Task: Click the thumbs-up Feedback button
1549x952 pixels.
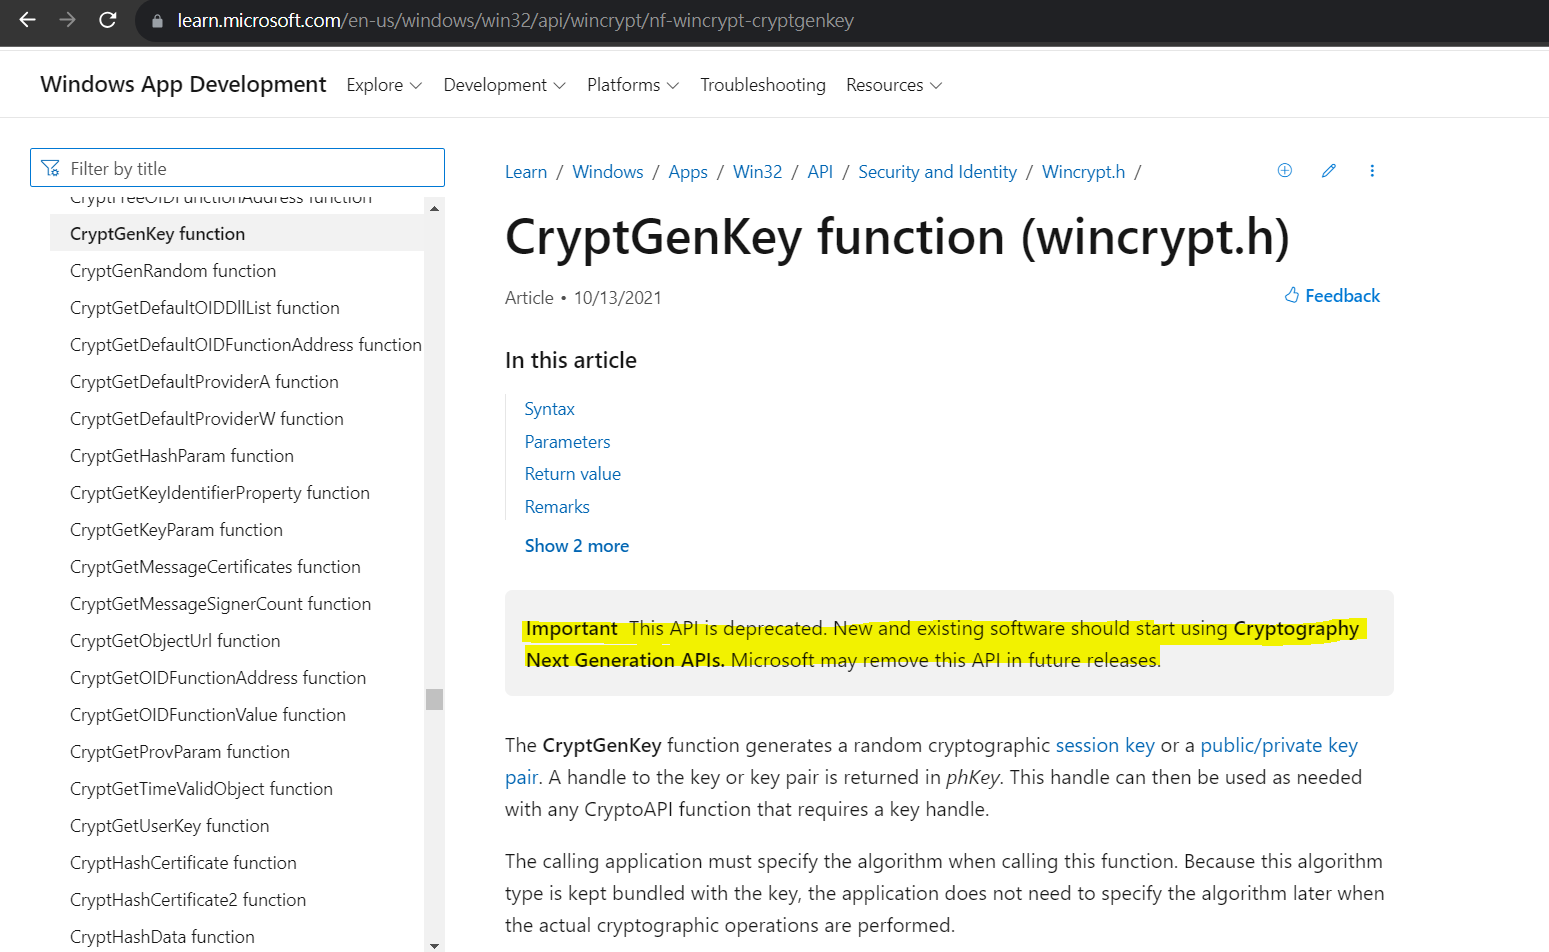Action: tap(1332, 295)
